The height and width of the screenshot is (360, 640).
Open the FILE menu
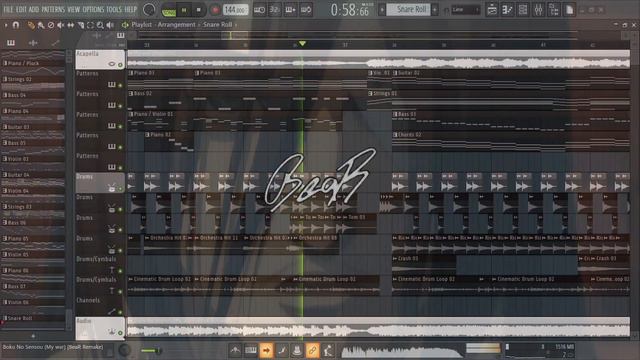coord(8,9)
